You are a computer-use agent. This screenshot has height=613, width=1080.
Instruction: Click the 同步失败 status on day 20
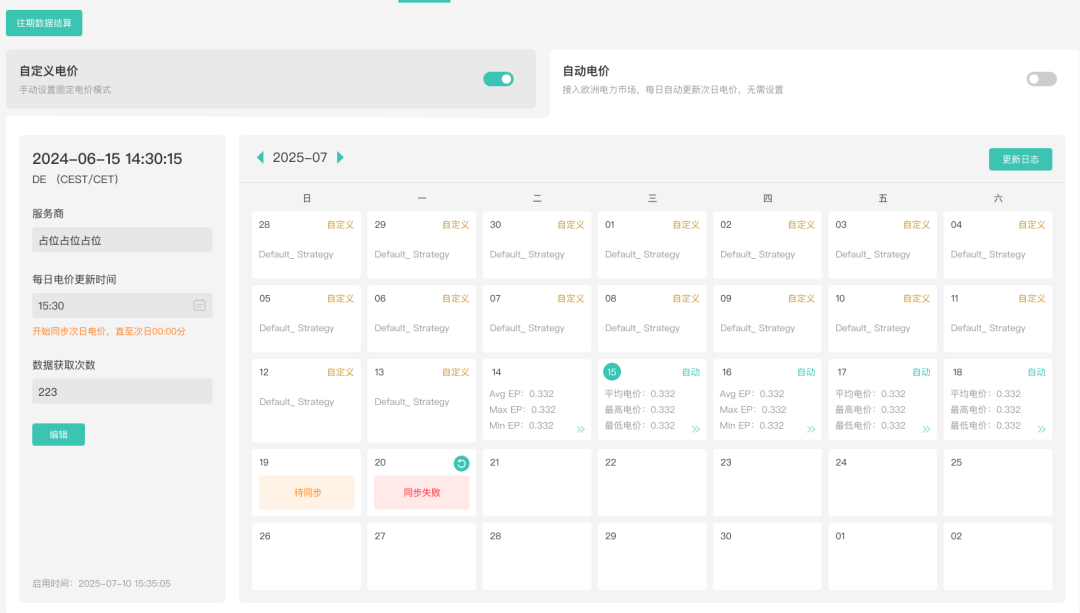421,492
